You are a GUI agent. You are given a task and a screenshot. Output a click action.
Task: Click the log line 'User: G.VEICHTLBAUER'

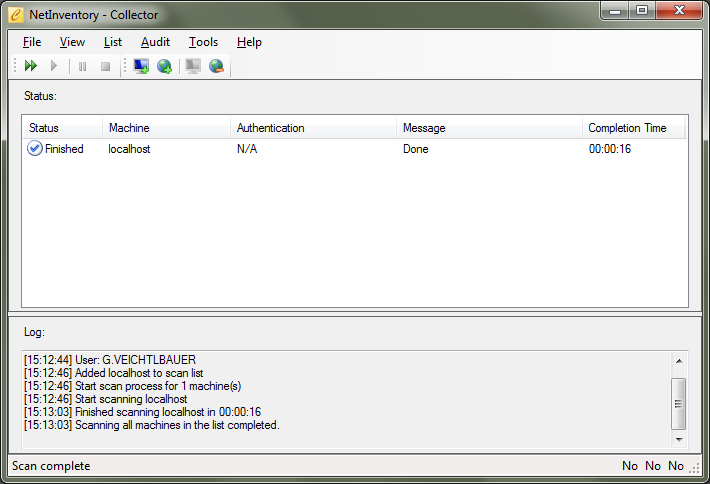(110, 360)
